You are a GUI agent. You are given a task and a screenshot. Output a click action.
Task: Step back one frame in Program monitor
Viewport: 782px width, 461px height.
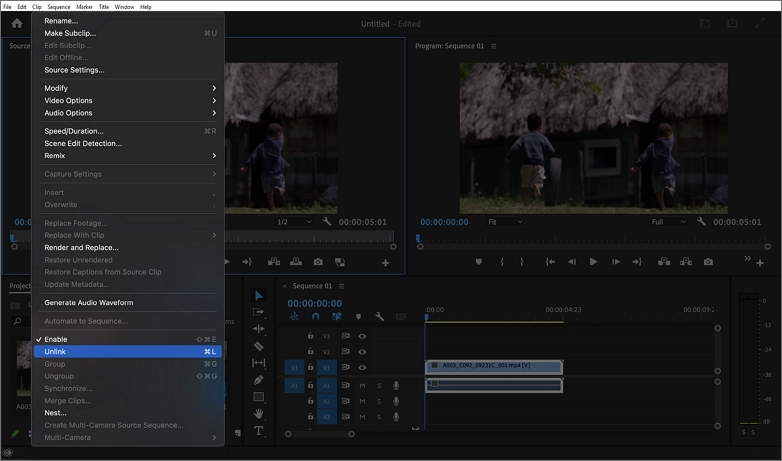[x=572, y=262]
